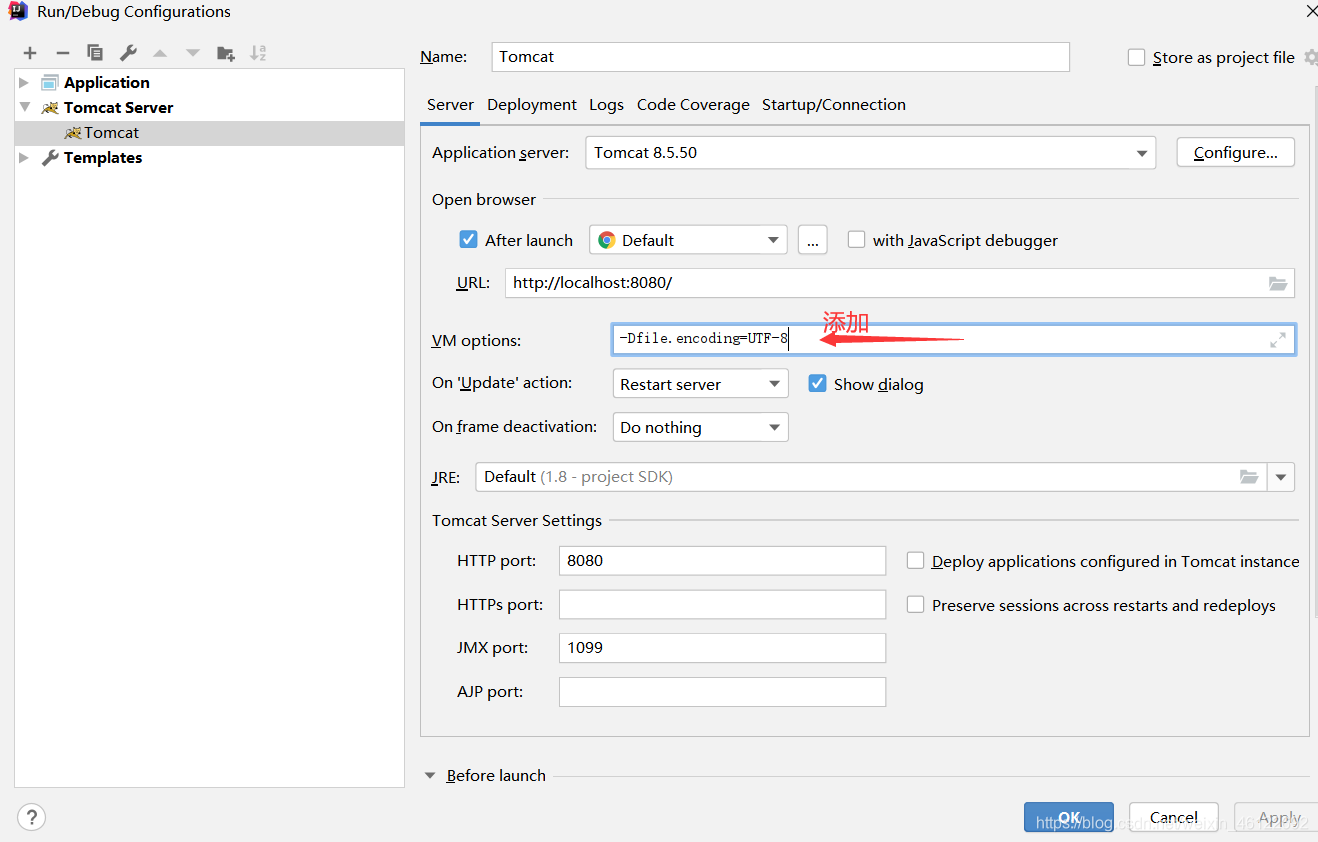Click the JMX port field showing 1099
The height and width of the screenshot is (842, 1318).
[722, 648]
